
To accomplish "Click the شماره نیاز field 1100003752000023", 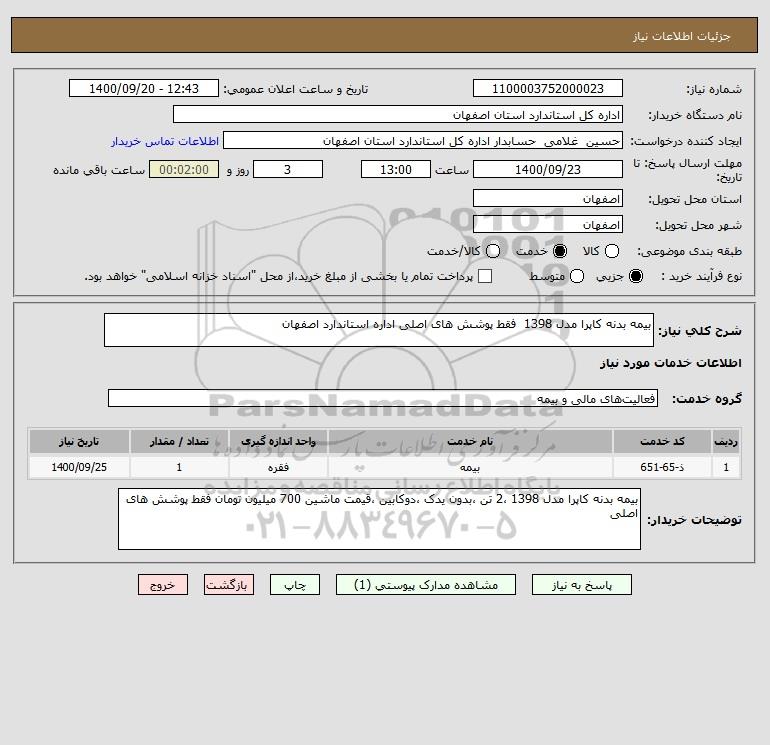I will click(548, 88).
